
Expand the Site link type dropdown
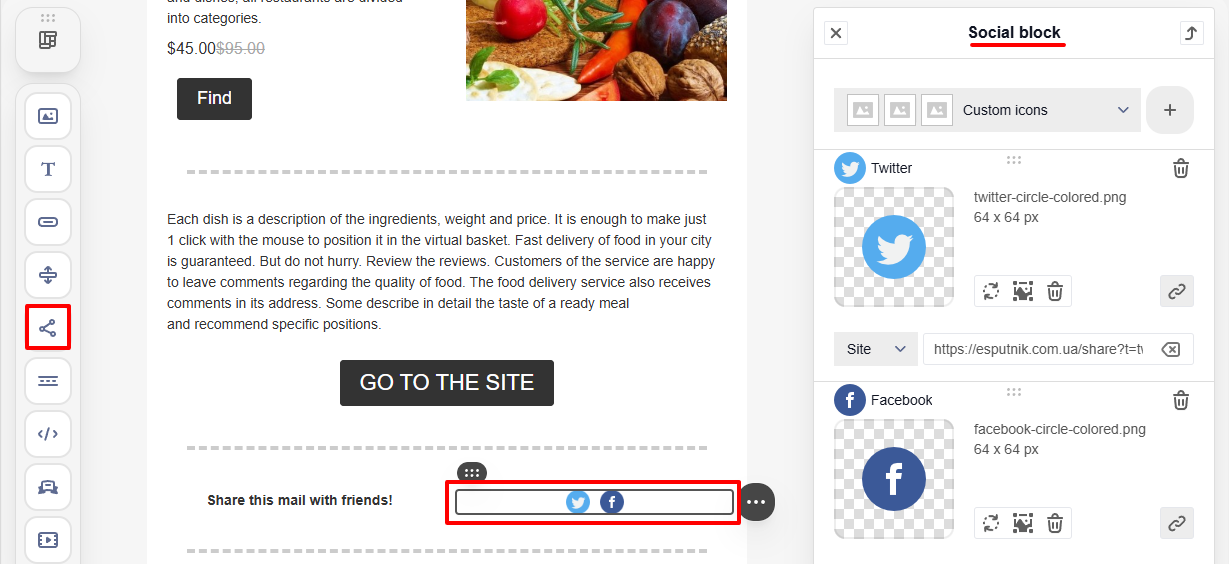coord(876,349)
